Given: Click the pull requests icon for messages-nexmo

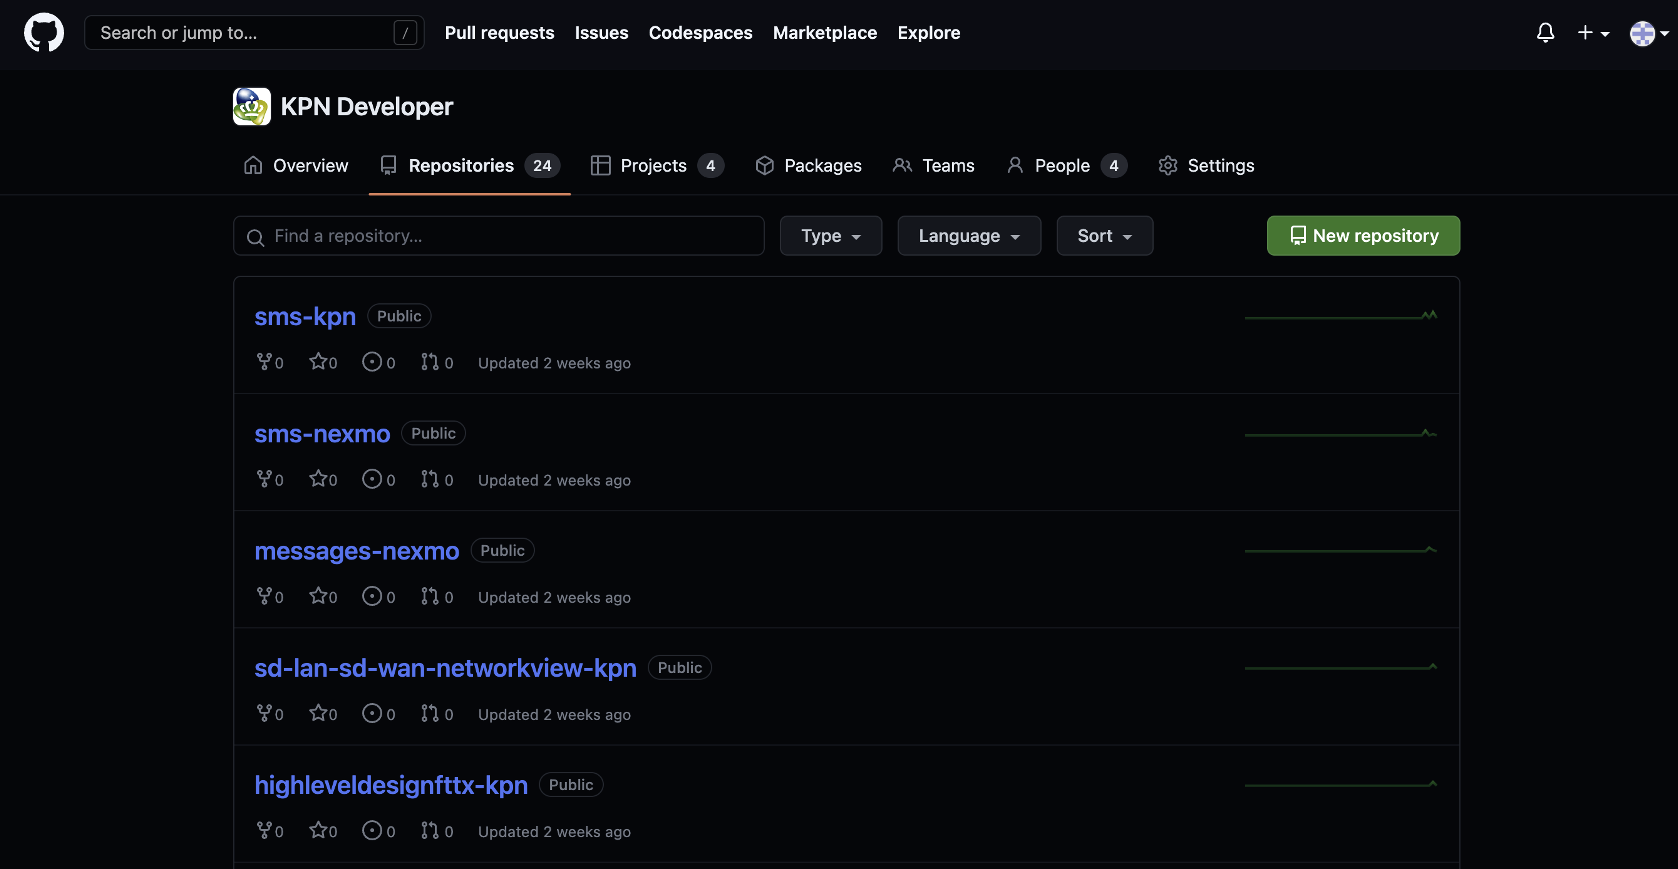Looking at the screenshot, I should [430, 596].
